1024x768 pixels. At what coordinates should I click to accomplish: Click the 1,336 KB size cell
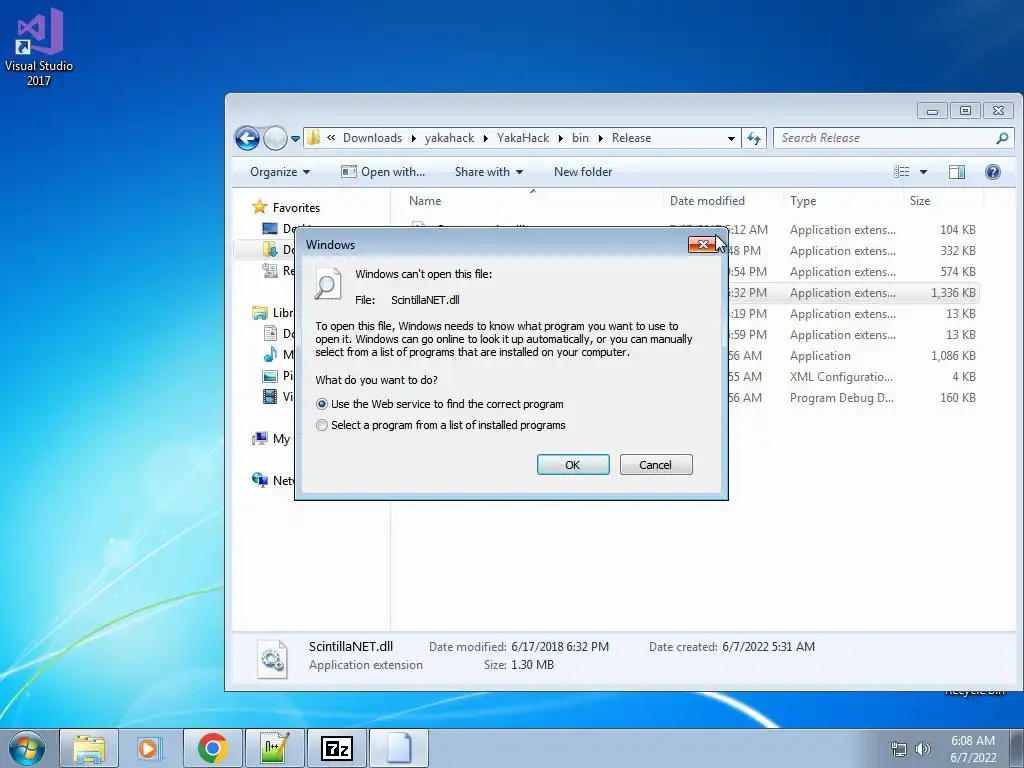(953, 293)
